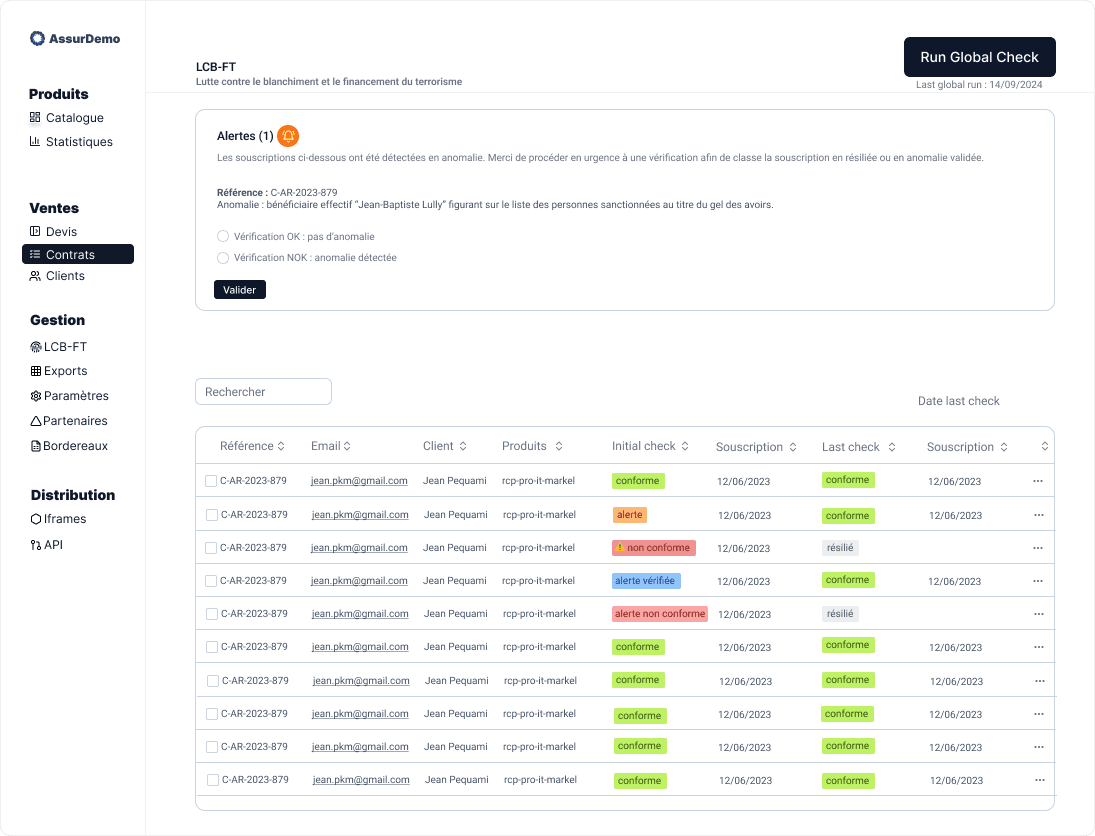
Task: Click the API icon in Distribution
Action: [36, 545]
